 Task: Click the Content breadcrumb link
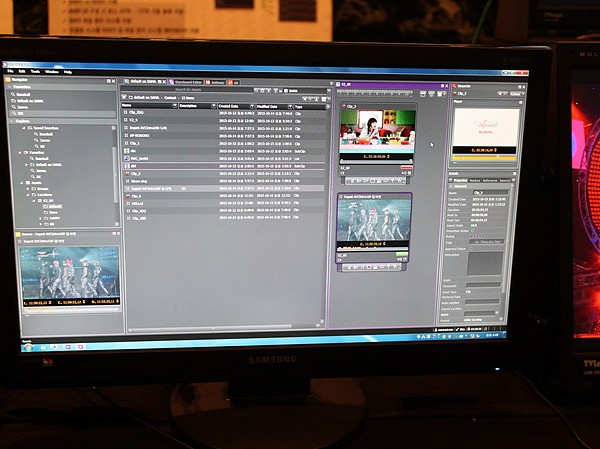[x=170, y=98]
